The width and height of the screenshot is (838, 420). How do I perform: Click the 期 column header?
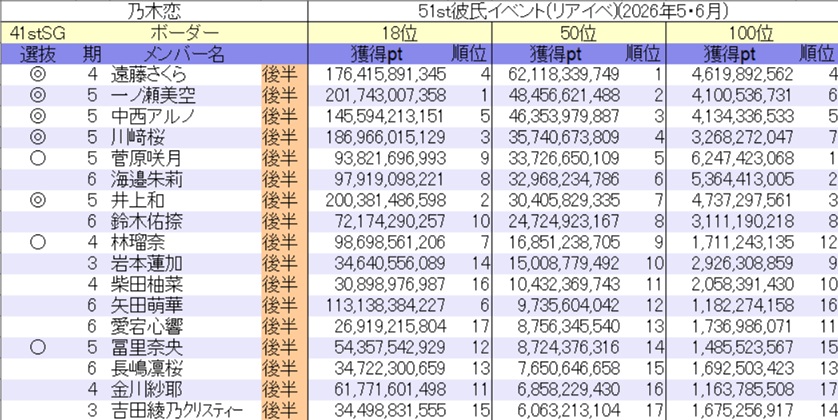tap(92, 54)
